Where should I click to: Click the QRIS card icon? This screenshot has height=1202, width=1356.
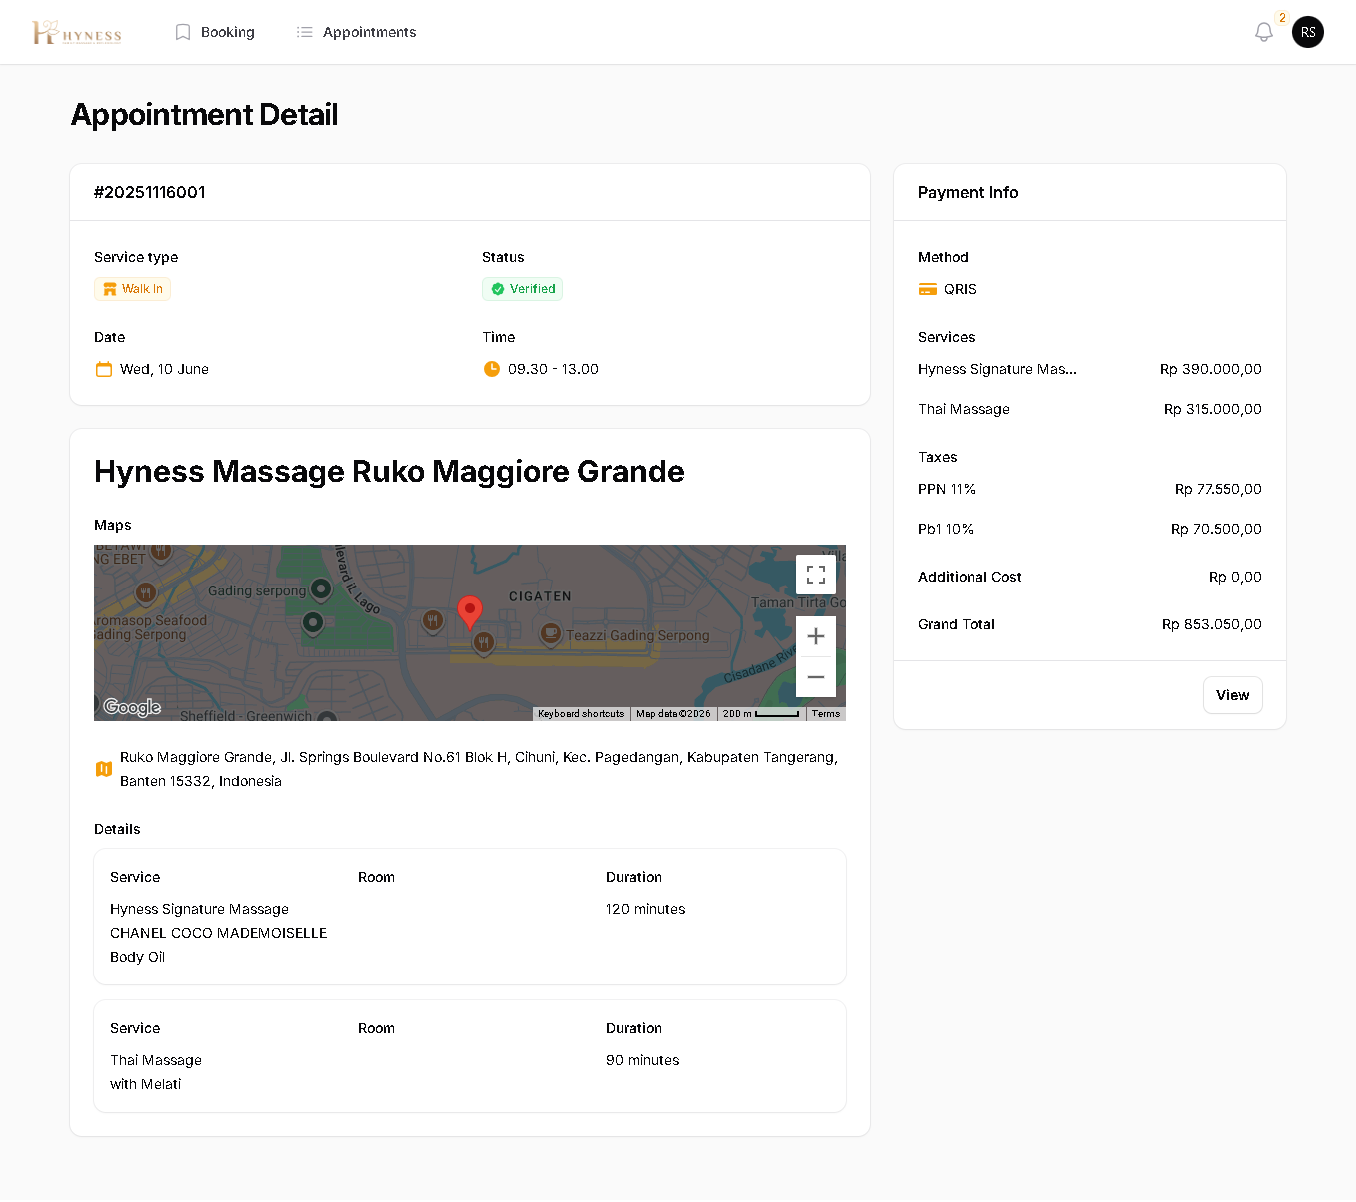(928, 289)
